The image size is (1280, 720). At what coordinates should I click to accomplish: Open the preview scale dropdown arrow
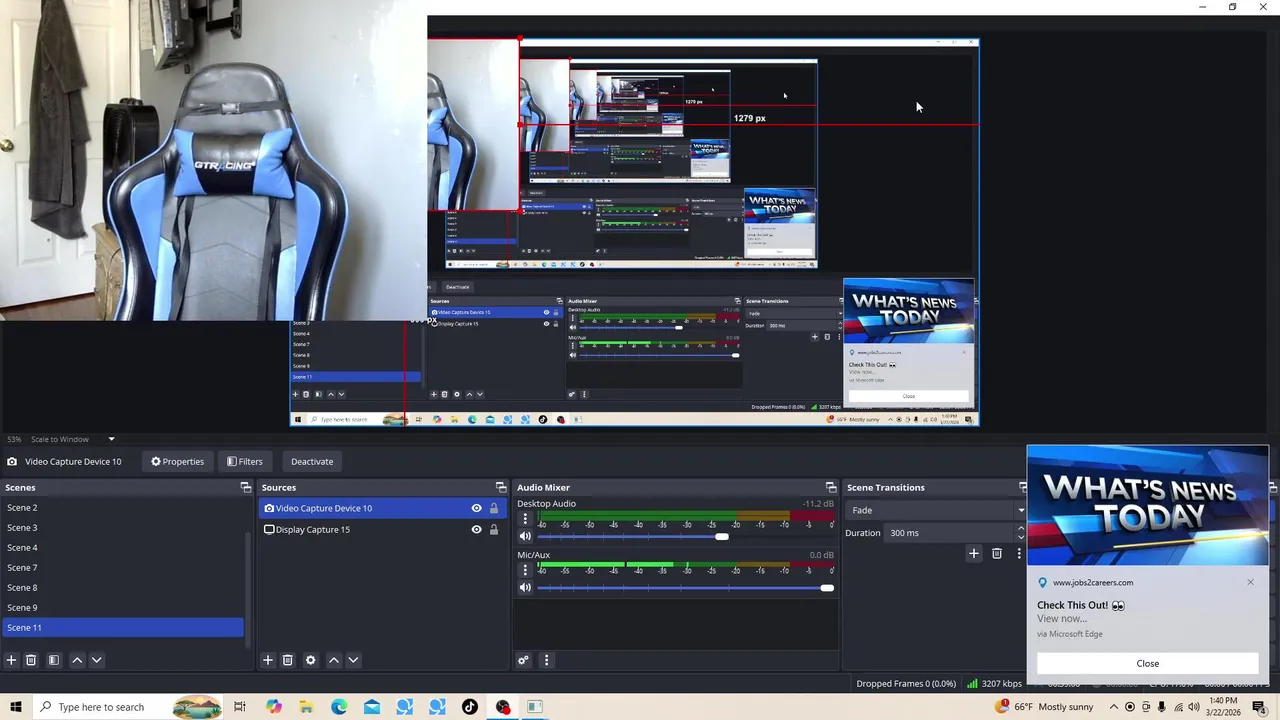111,439
